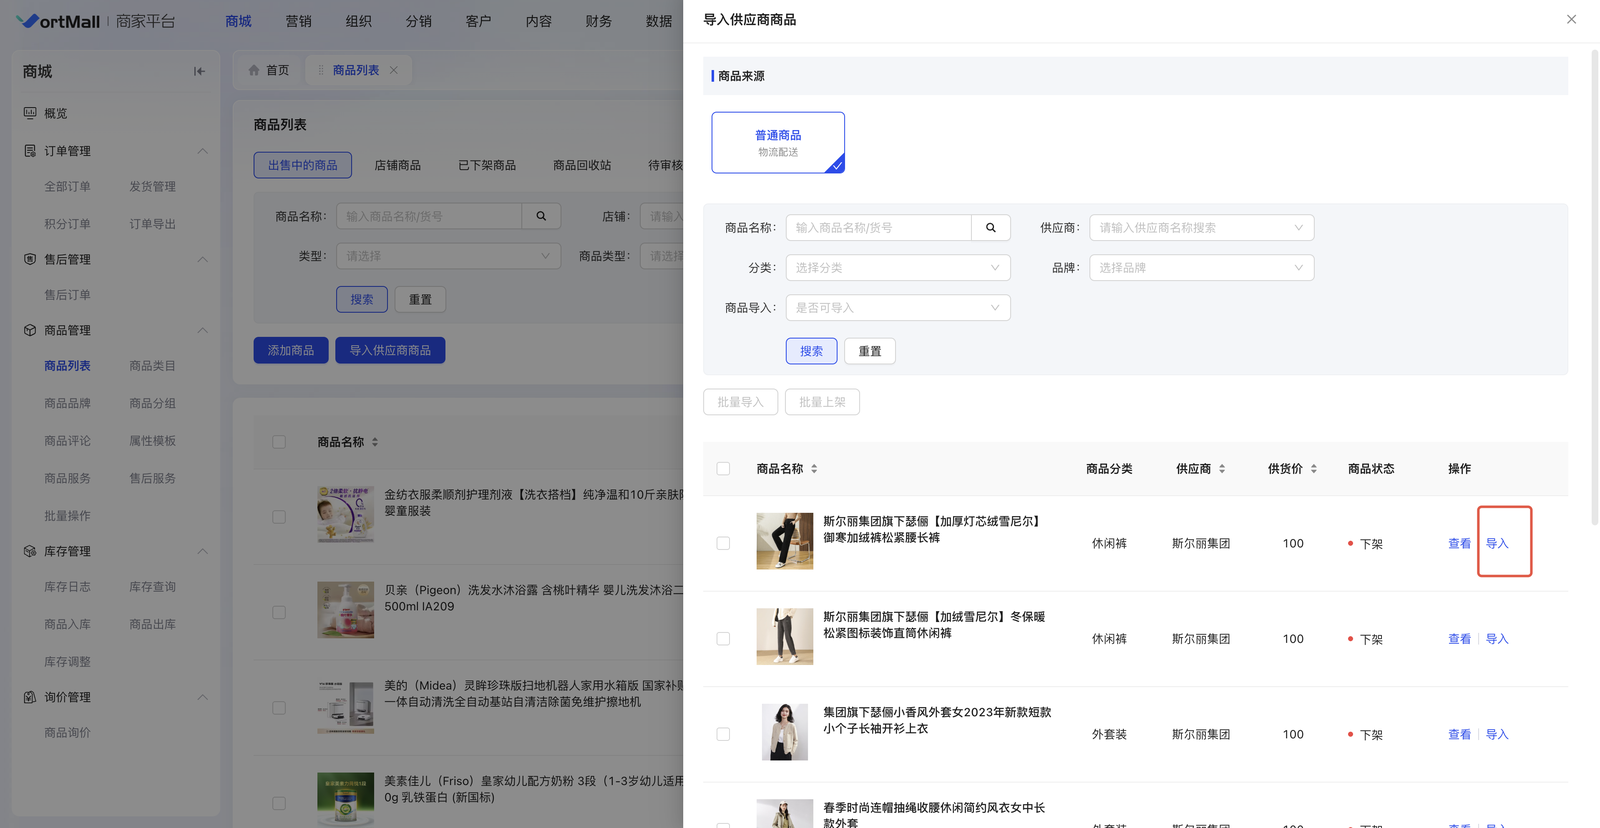Check the 小香风外套 product row checkbox
The height and width of the screenshot is (828, 1600).
[x=723, y=734]
